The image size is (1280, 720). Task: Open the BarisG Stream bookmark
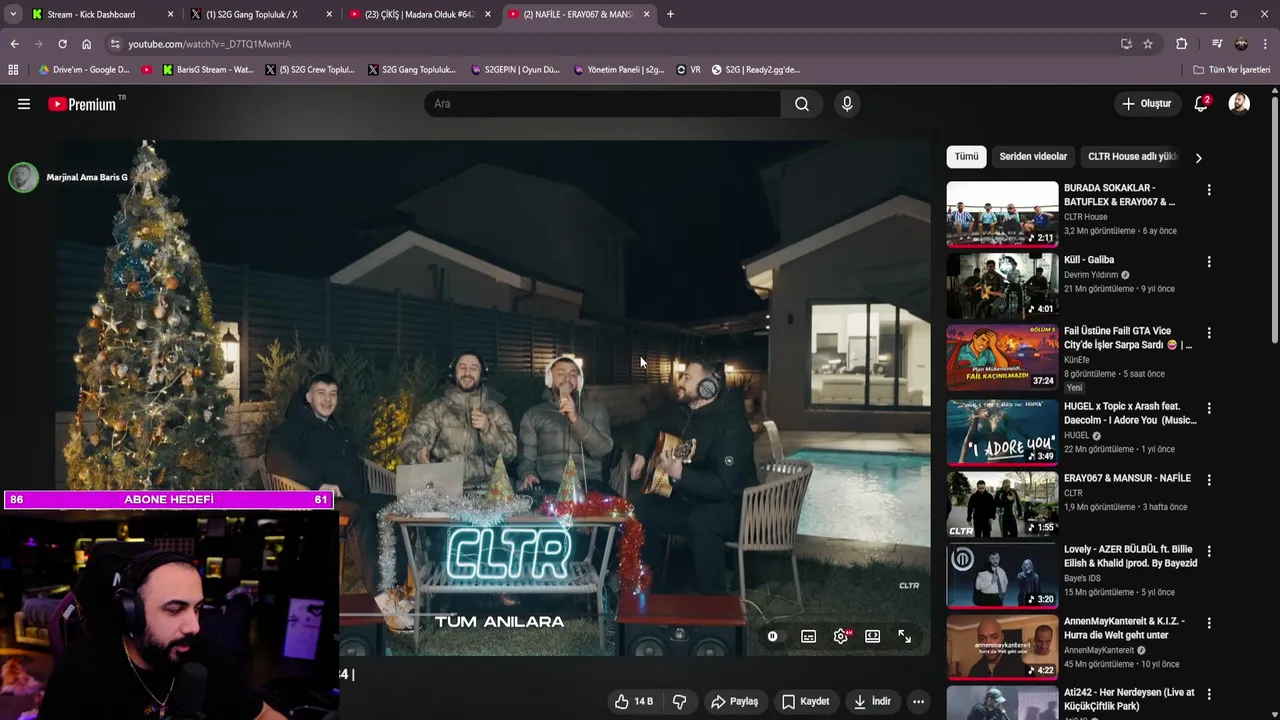click(x=207, y=70)
